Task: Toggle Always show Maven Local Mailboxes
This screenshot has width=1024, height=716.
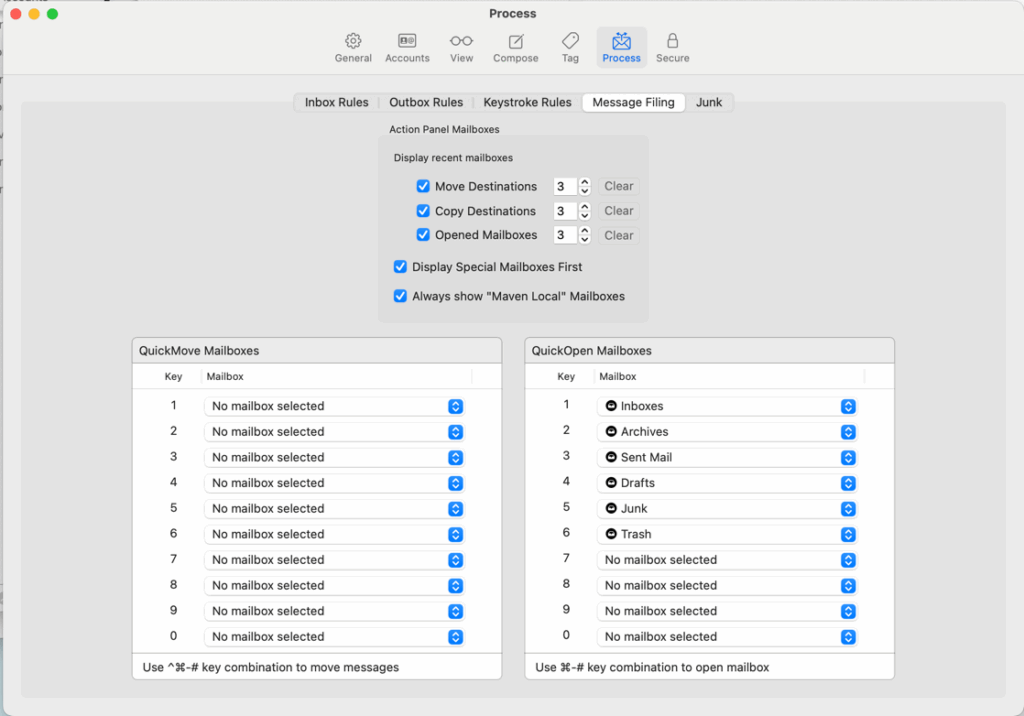Action: [400, 296]
